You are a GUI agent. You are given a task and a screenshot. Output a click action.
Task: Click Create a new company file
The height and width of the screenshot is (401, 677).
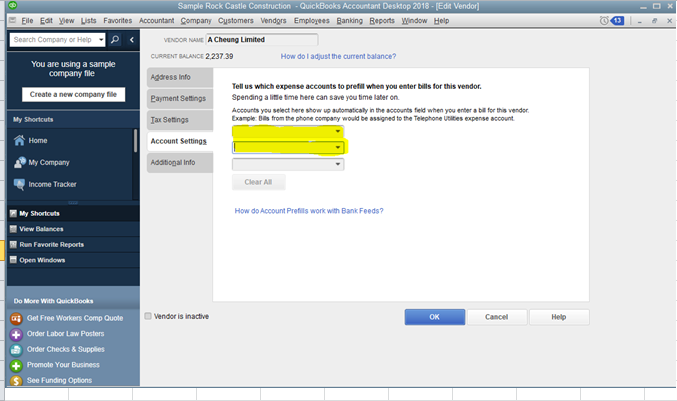coord(73,95)
